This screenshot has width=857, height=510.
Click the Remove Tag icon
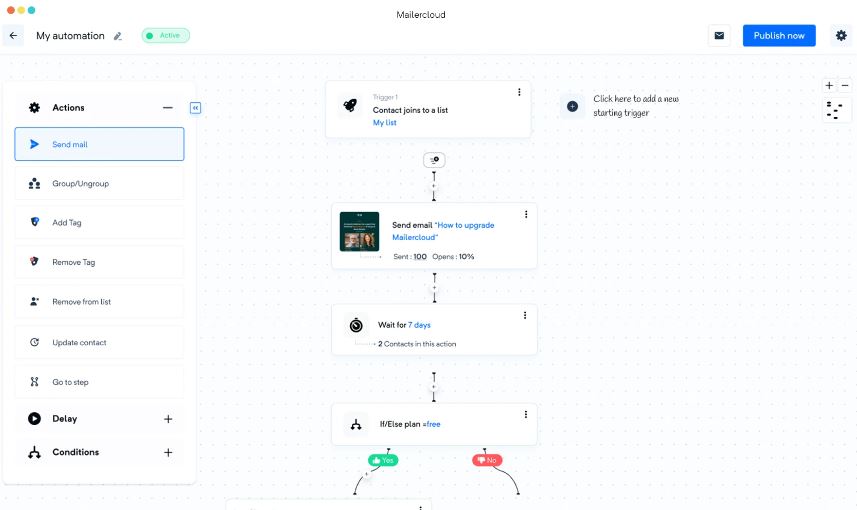[34, 261]
